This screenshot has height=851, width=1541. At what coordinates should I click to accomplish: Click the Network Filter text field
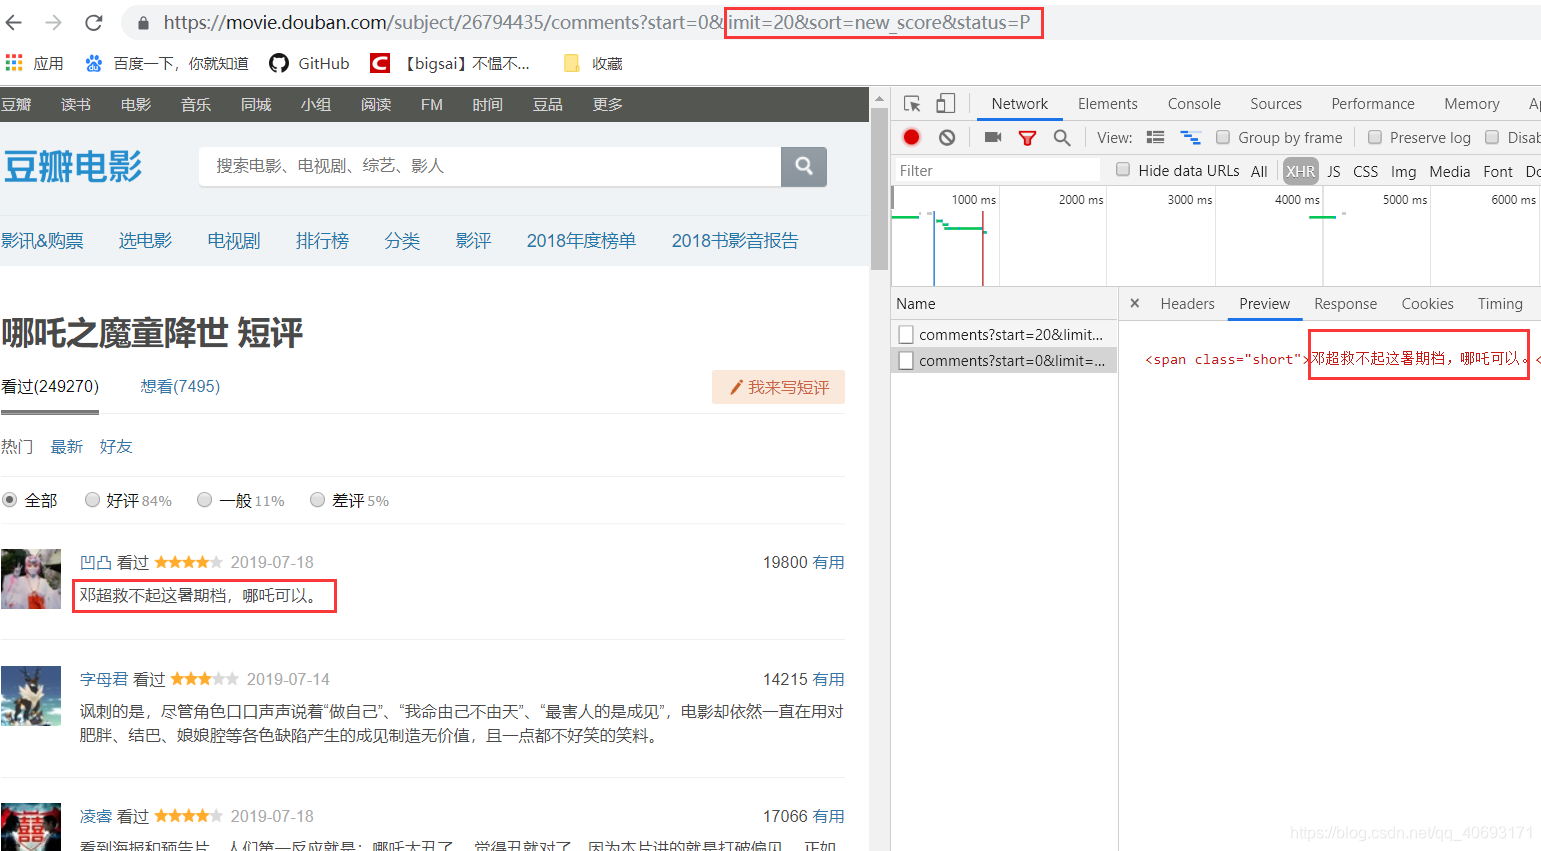(996, 171)
